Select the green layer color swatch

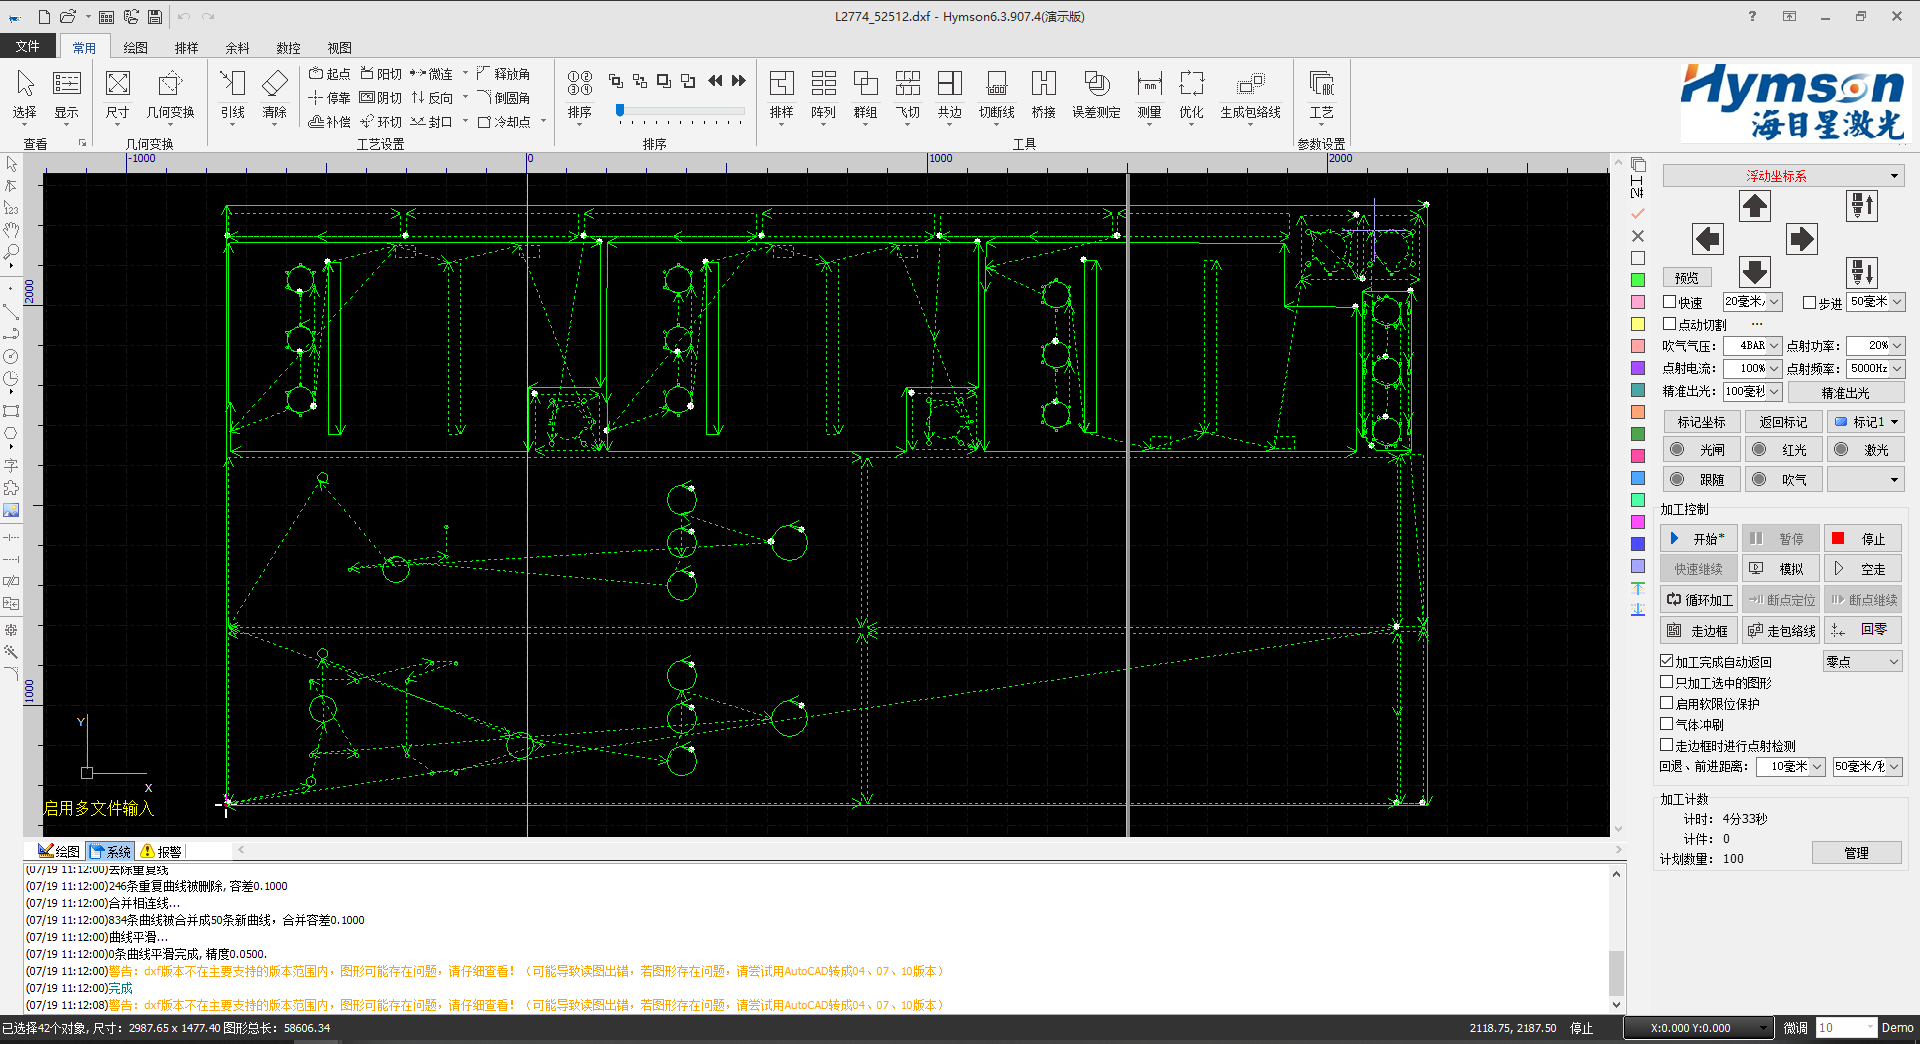[1638, 280]
